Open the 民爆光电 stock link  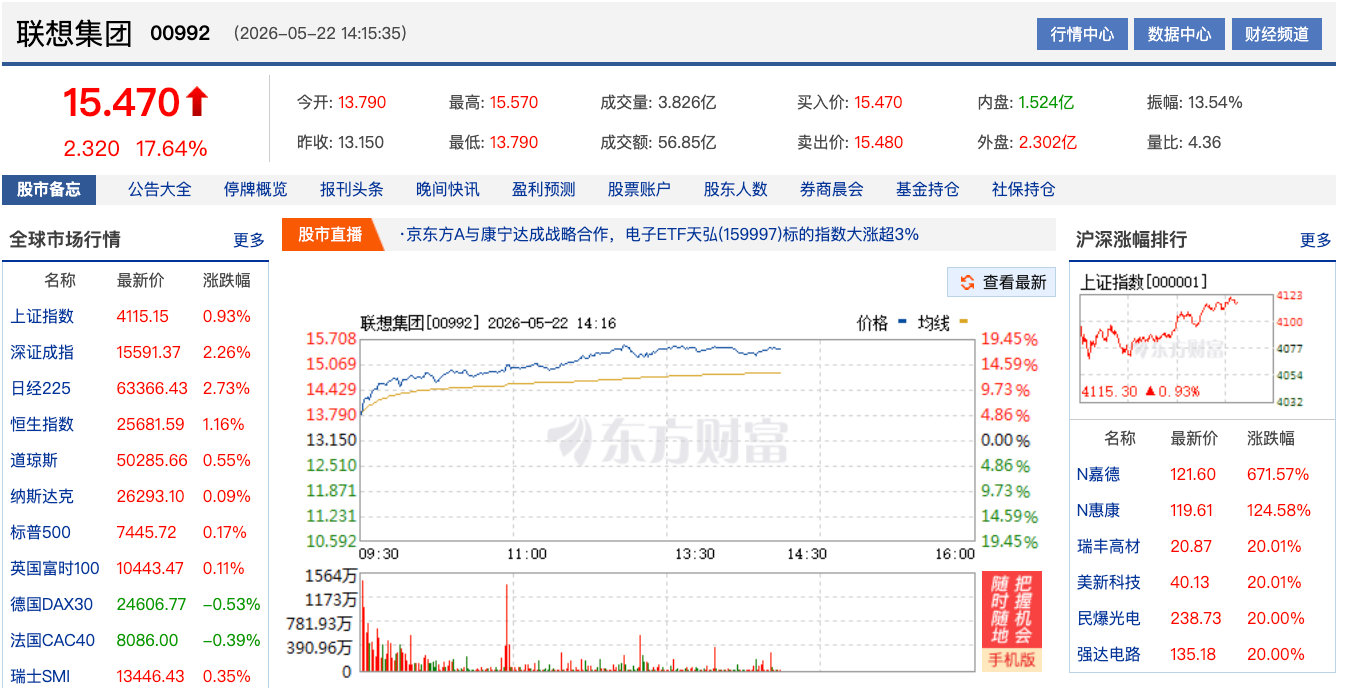(x=1109, y=618)
